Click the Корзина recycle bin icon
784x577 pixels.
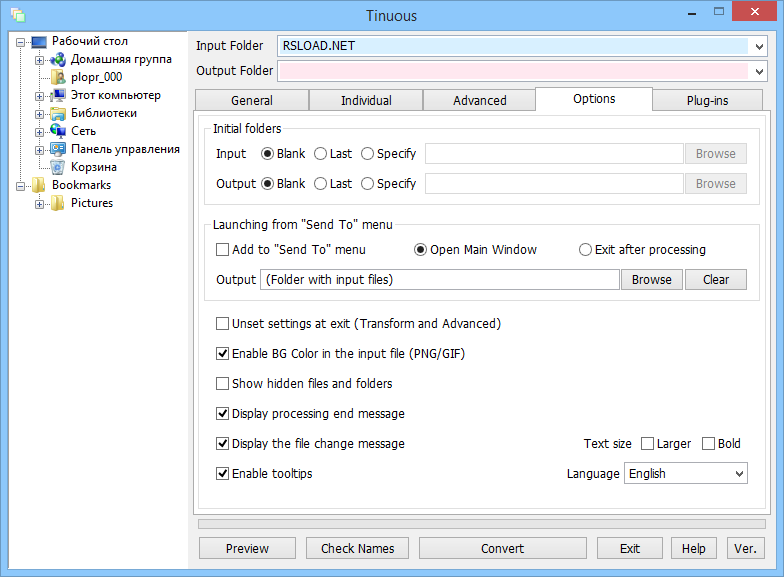coord(58,167)
